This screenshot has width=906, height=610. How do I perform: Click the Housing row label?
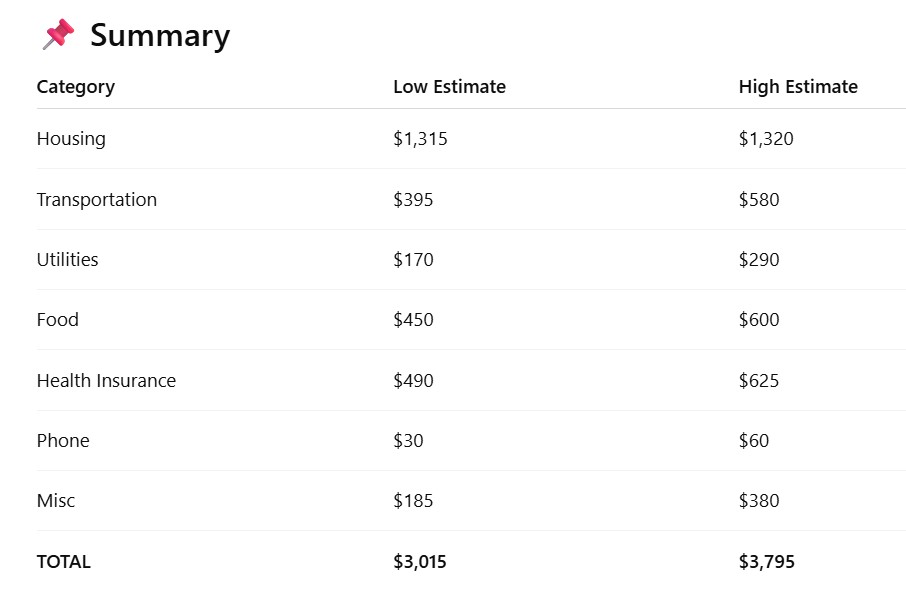[x=71, y=139]
